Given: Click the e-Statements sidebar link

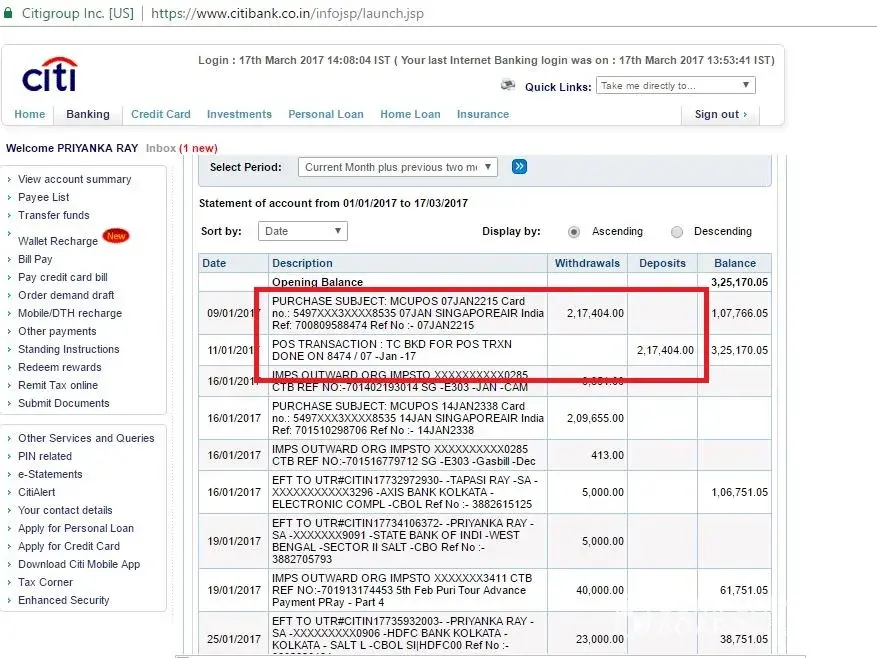Looking at the screenshot, I should pos(50,474).
